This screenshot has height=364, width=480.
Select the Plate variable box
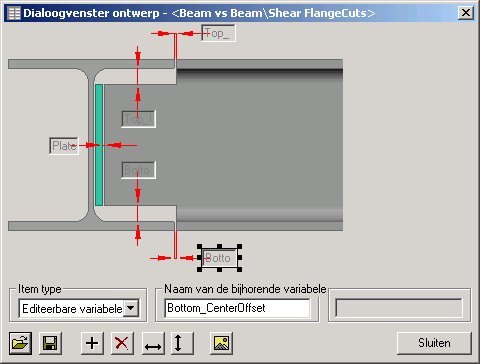[x=64, y=146]
